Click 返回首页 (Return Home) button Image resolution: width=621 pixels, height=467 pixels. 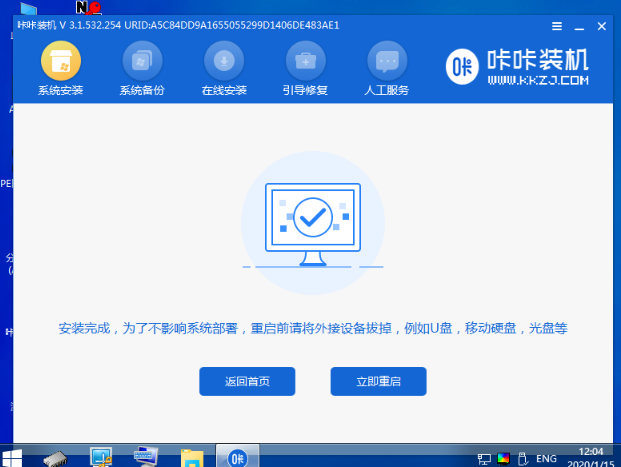pos(247,381)
